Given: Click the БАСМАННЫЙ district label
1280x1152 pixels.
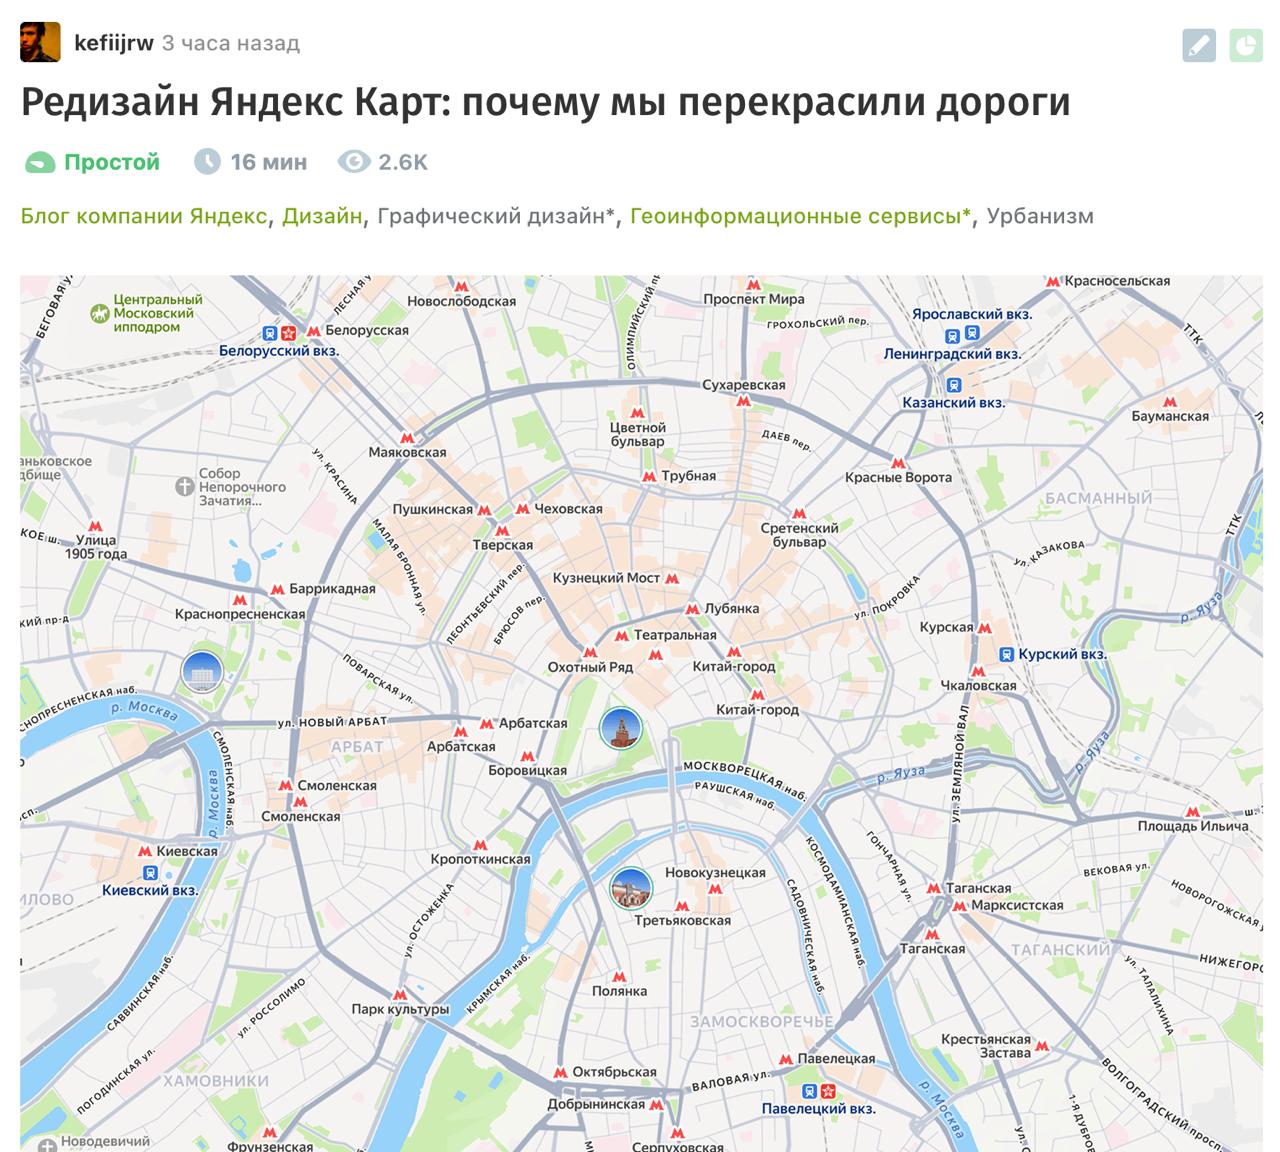Looking at the screenshot, I should [x=1099, y=498].
